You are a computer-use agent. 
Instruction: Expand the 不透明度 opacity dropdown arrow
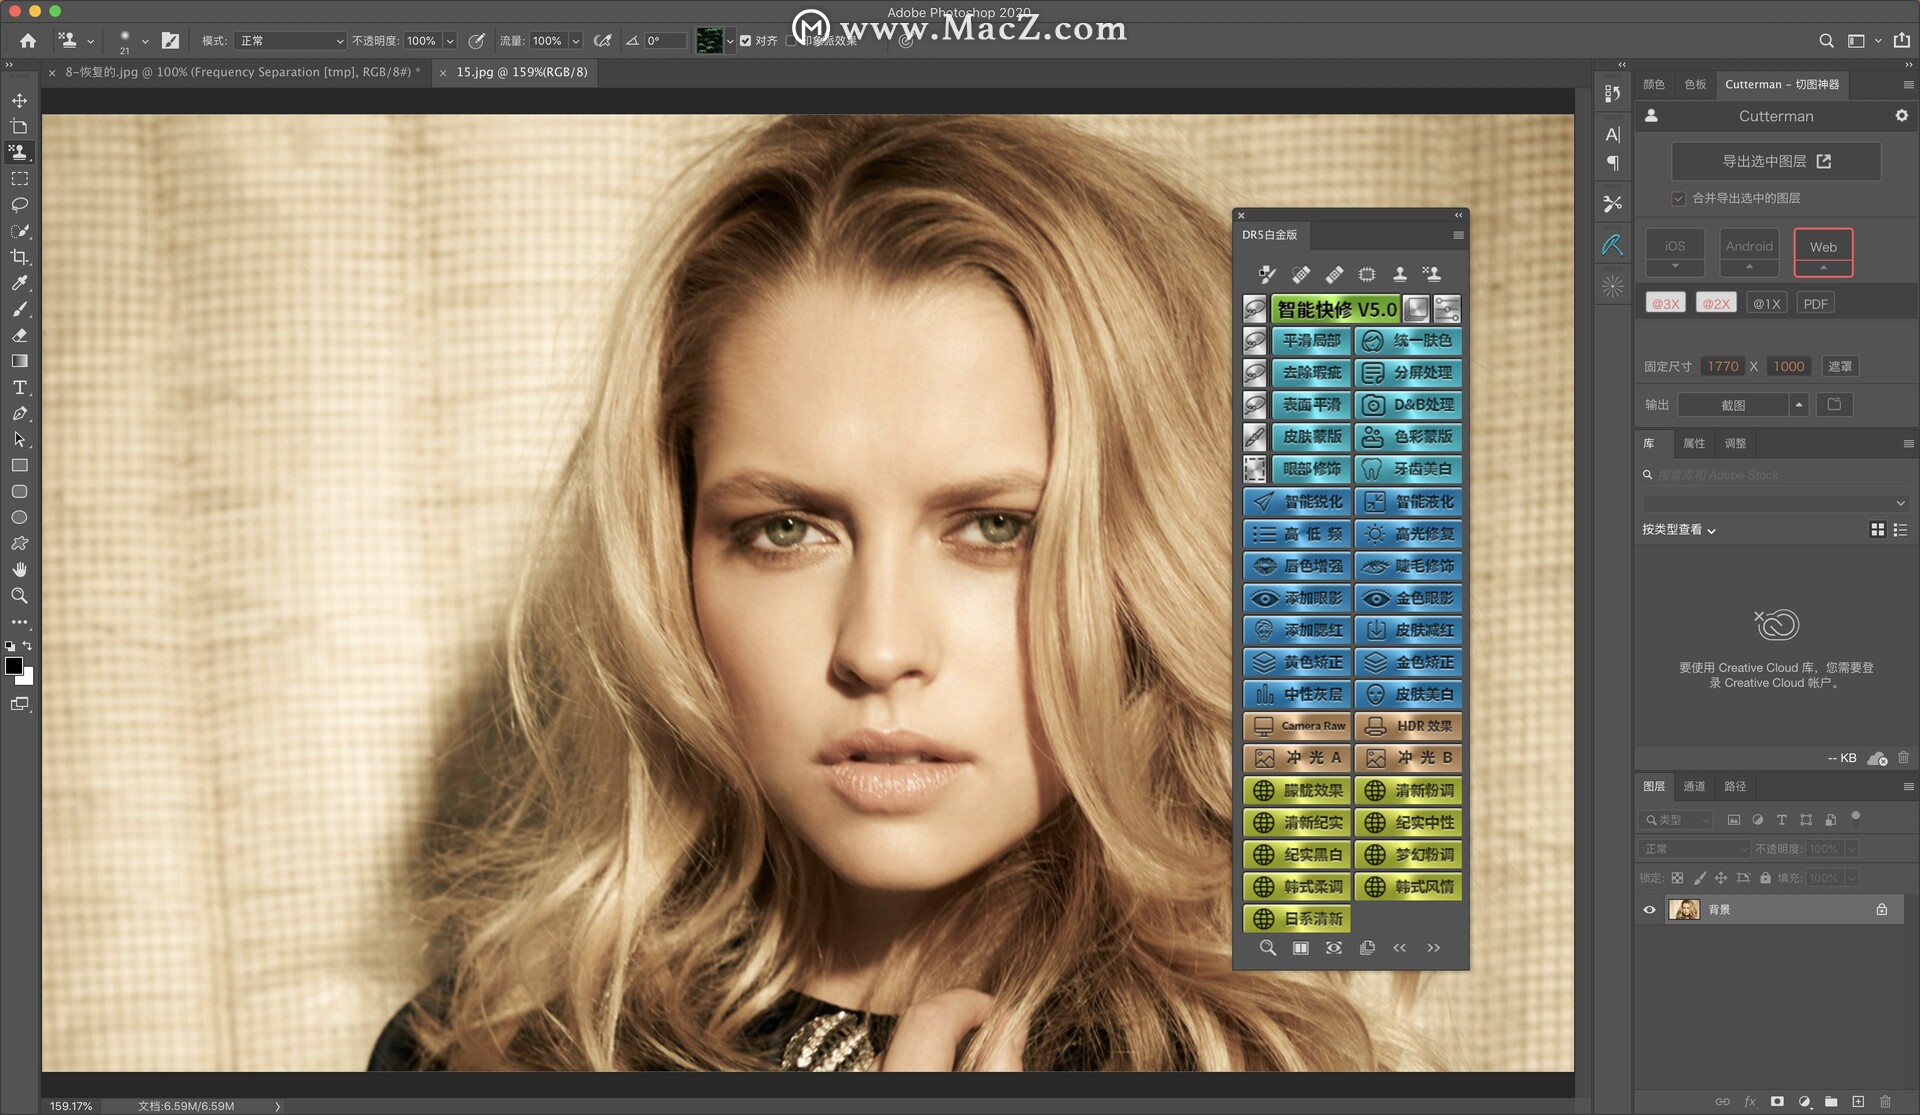[450, 41]
